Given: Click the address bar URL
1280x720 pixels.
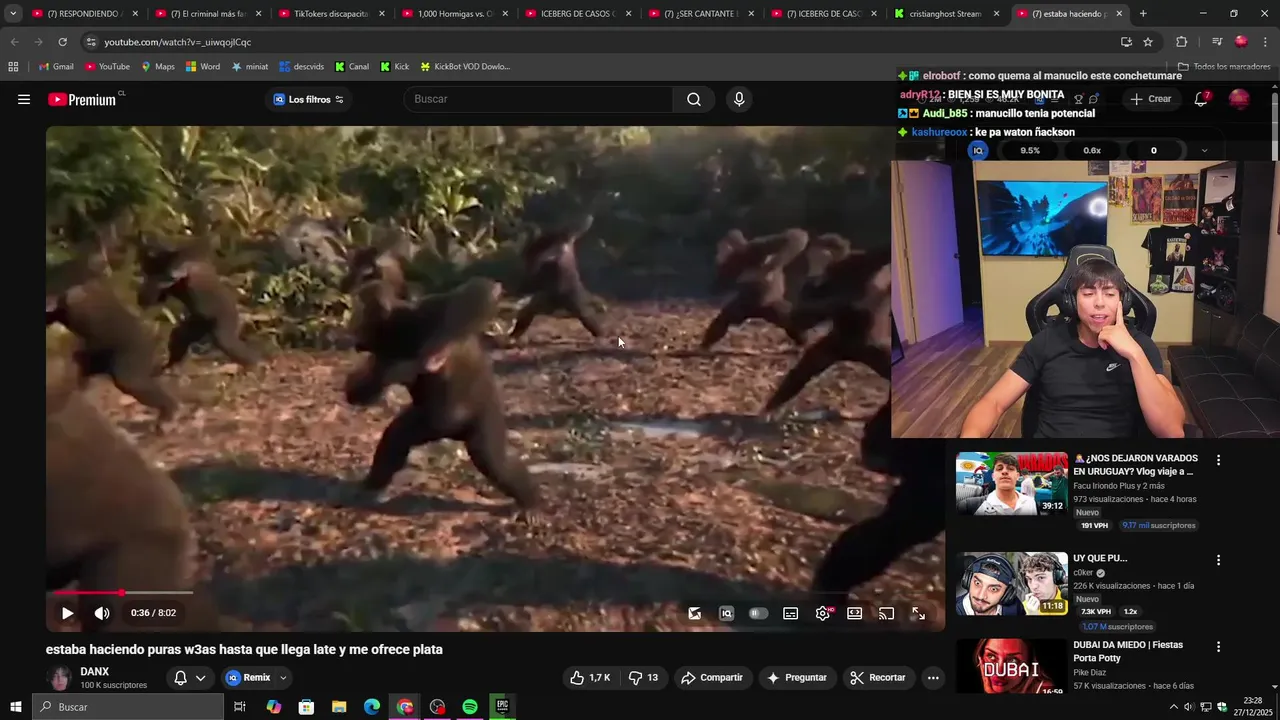Looking at the screenshot, I should pyautogui.click(x=177, y=42).
